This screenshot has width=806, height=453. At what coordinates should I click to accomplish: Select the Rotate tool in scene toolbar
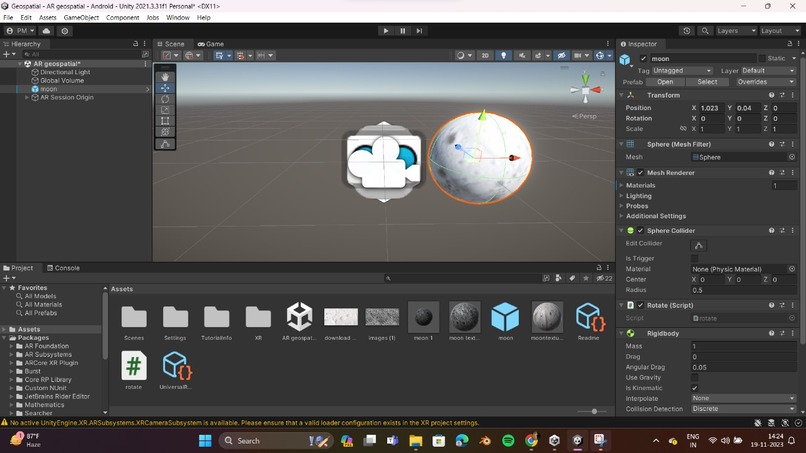(165, 99)
